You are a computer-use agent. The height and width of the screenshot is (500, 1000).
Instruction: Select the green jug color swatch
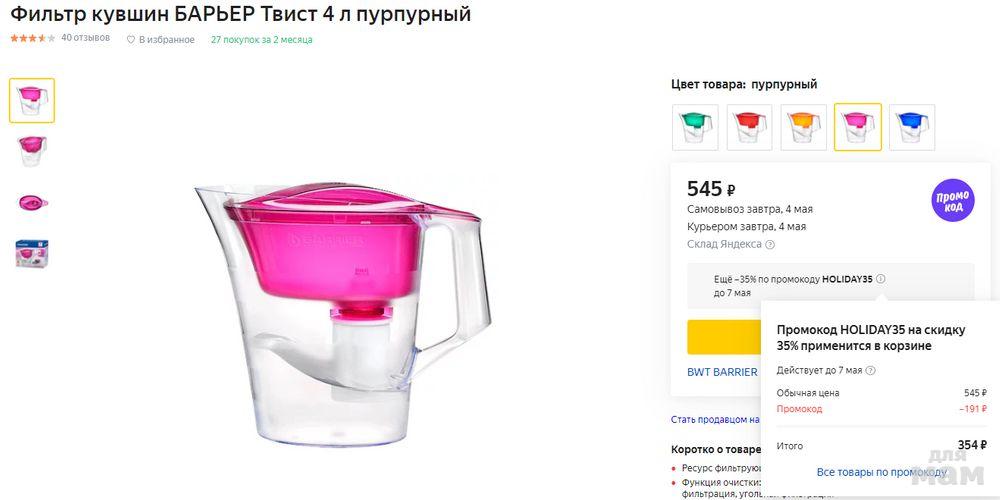[x=695, y=127]
